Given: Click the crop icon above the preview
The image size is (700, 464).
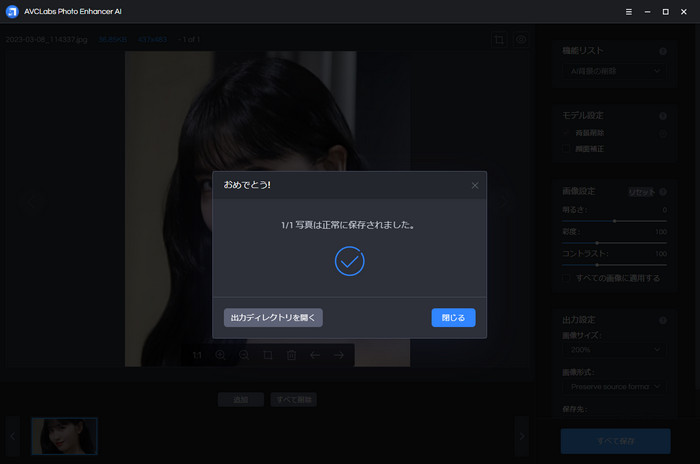Looking at the screenshot, I should pyautogui.click(x=499, y=39).
